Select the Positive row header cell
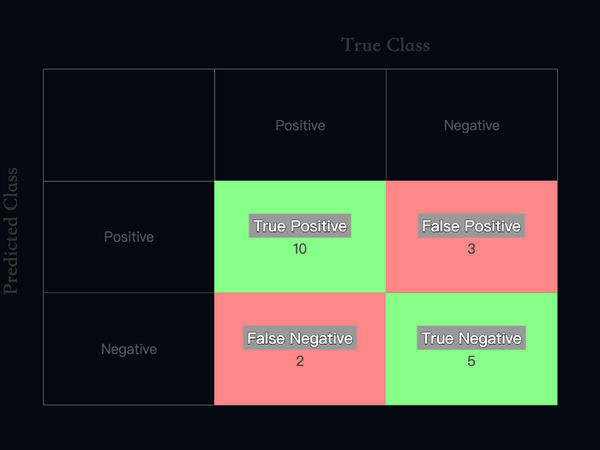Viewport: 600px width, 450px height. pyautogui.click(x=129, y=237)
